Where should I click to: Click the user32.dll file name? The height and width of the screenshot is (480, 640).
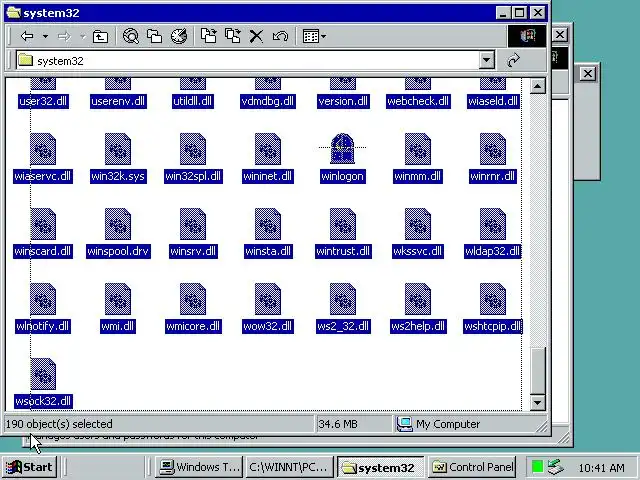pyautogui.click(x=43, y=101)
